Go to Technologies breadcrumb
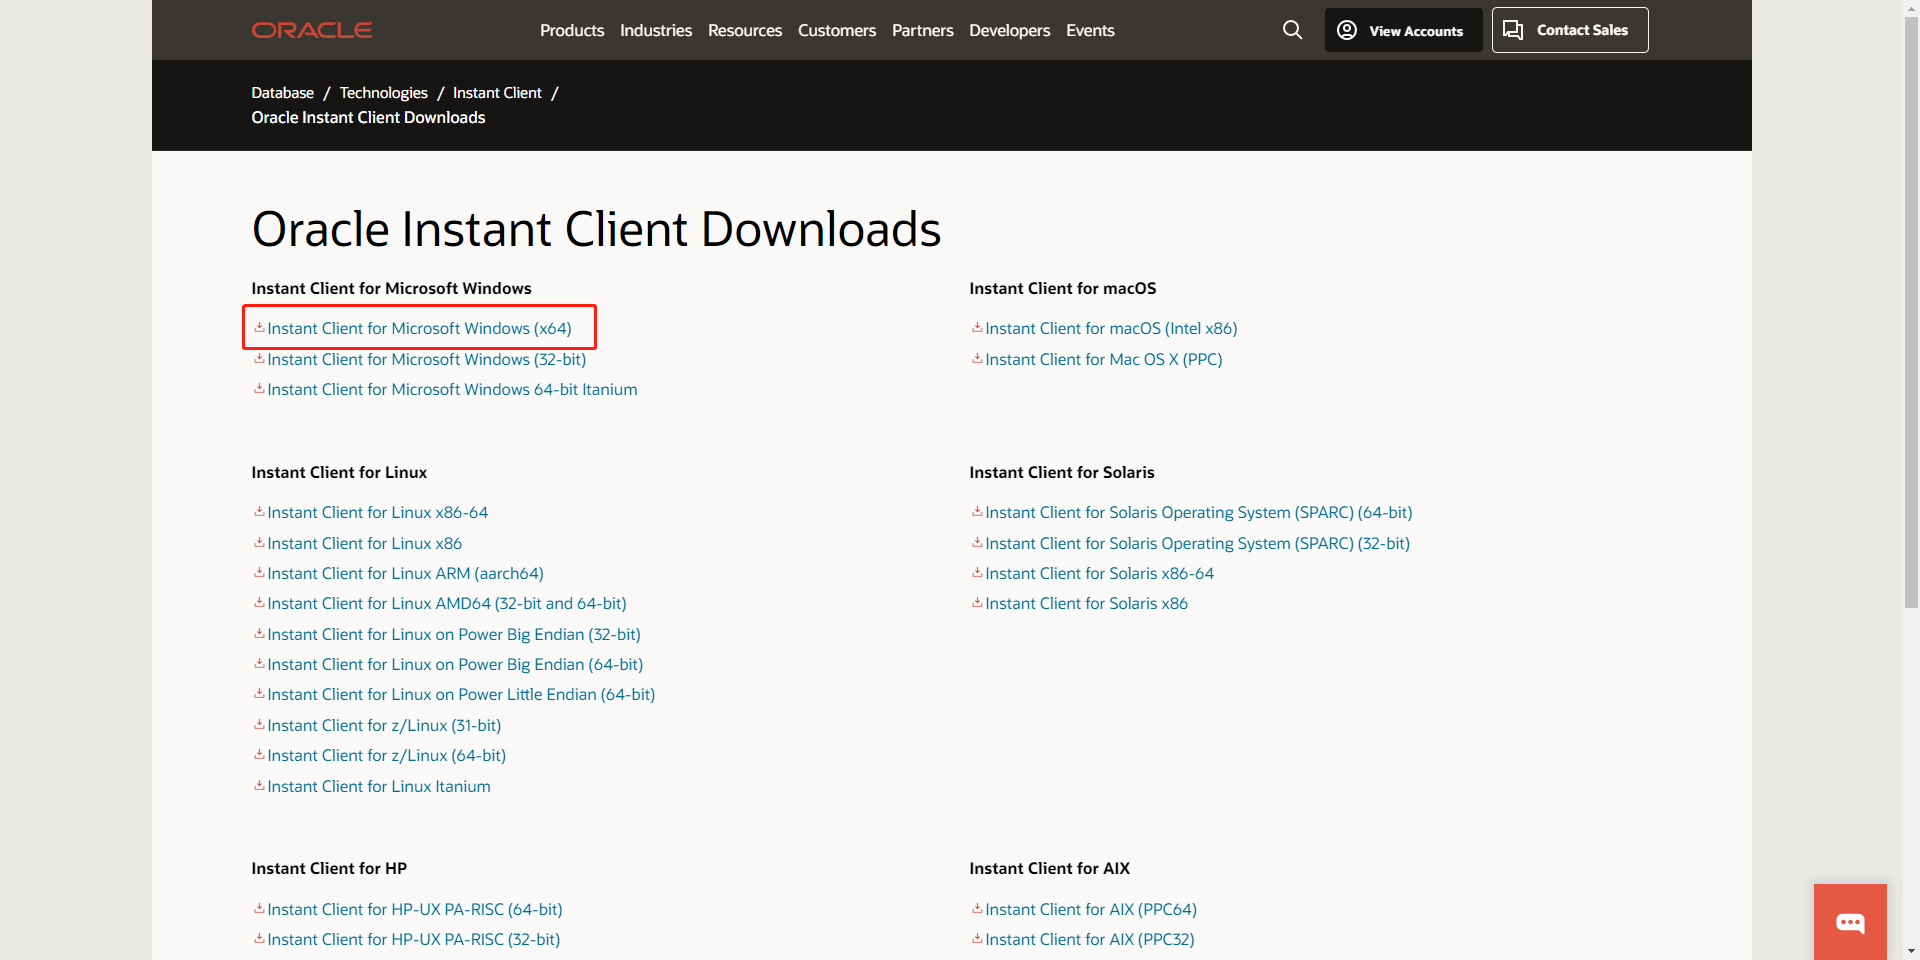 [384, 92]
